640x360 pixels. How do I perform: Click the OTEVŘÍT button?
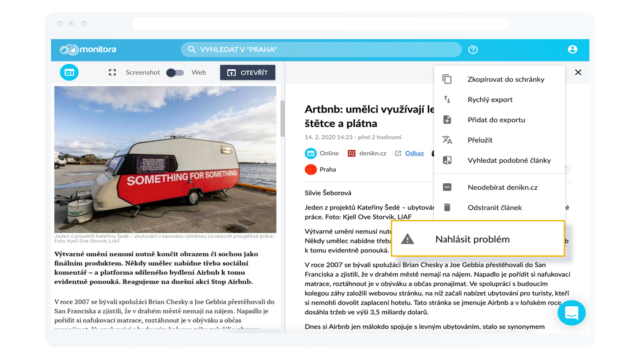(247, 73)
